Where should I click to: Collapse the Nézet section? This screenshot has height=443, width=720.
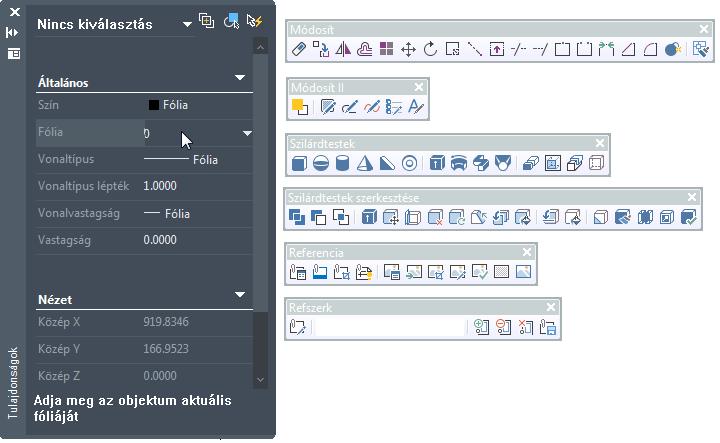click(x=240, y=295)
